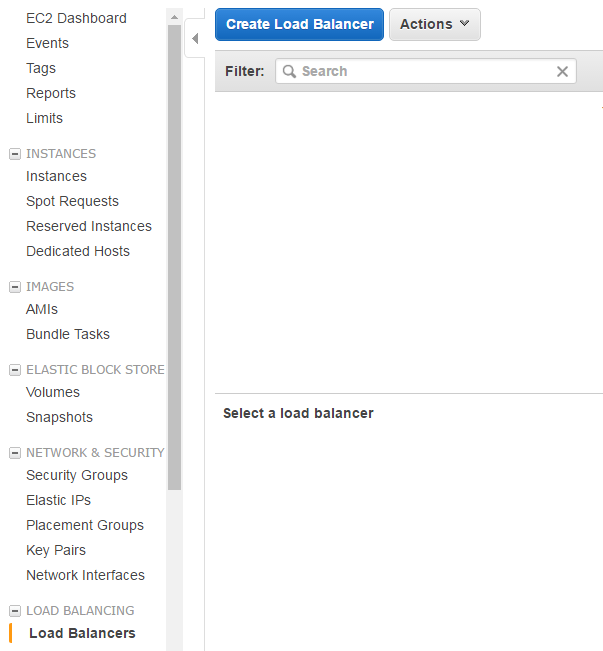
Task: Clear the filter with the X icon
Action: click(x=562, y=71)
